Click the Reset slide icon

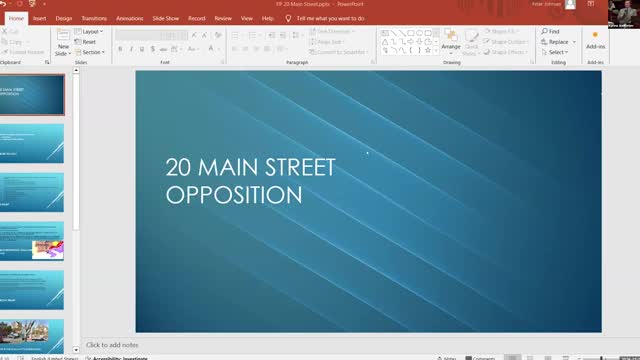78,42
